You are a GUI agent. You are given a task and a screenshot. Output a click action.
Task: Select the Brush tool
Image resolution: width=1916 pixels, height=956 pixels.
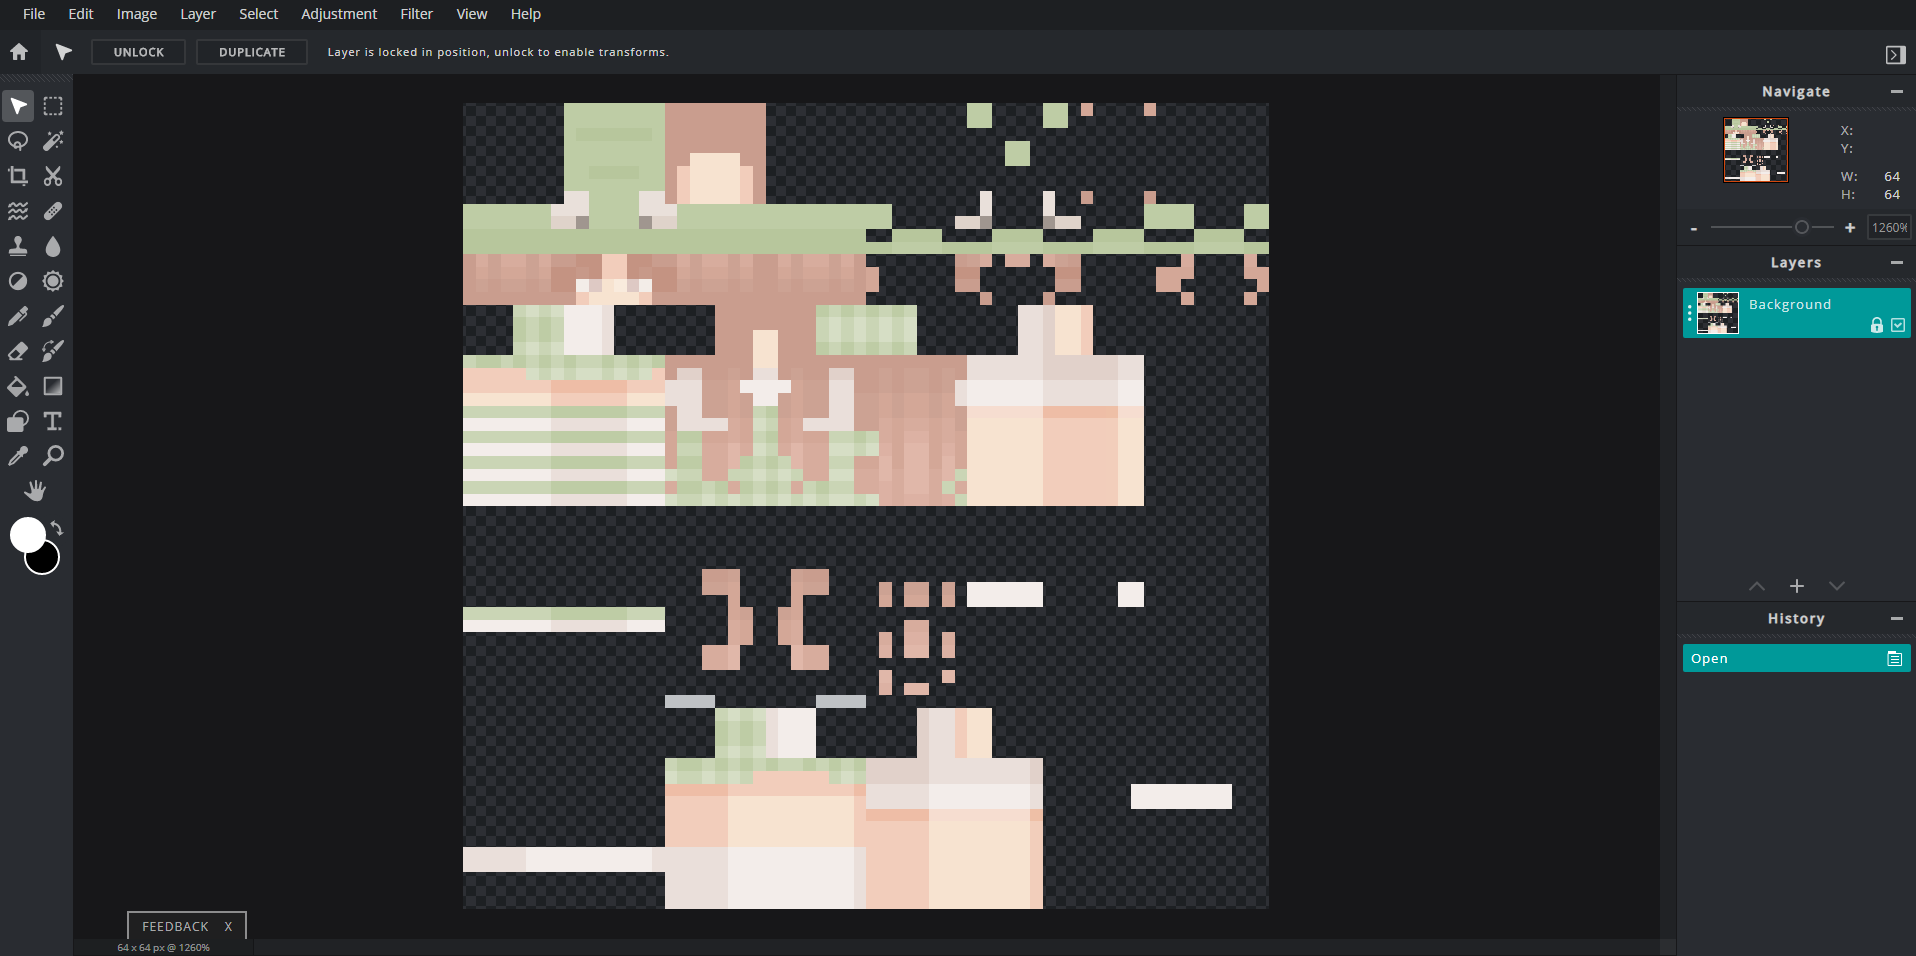(53, 316)
